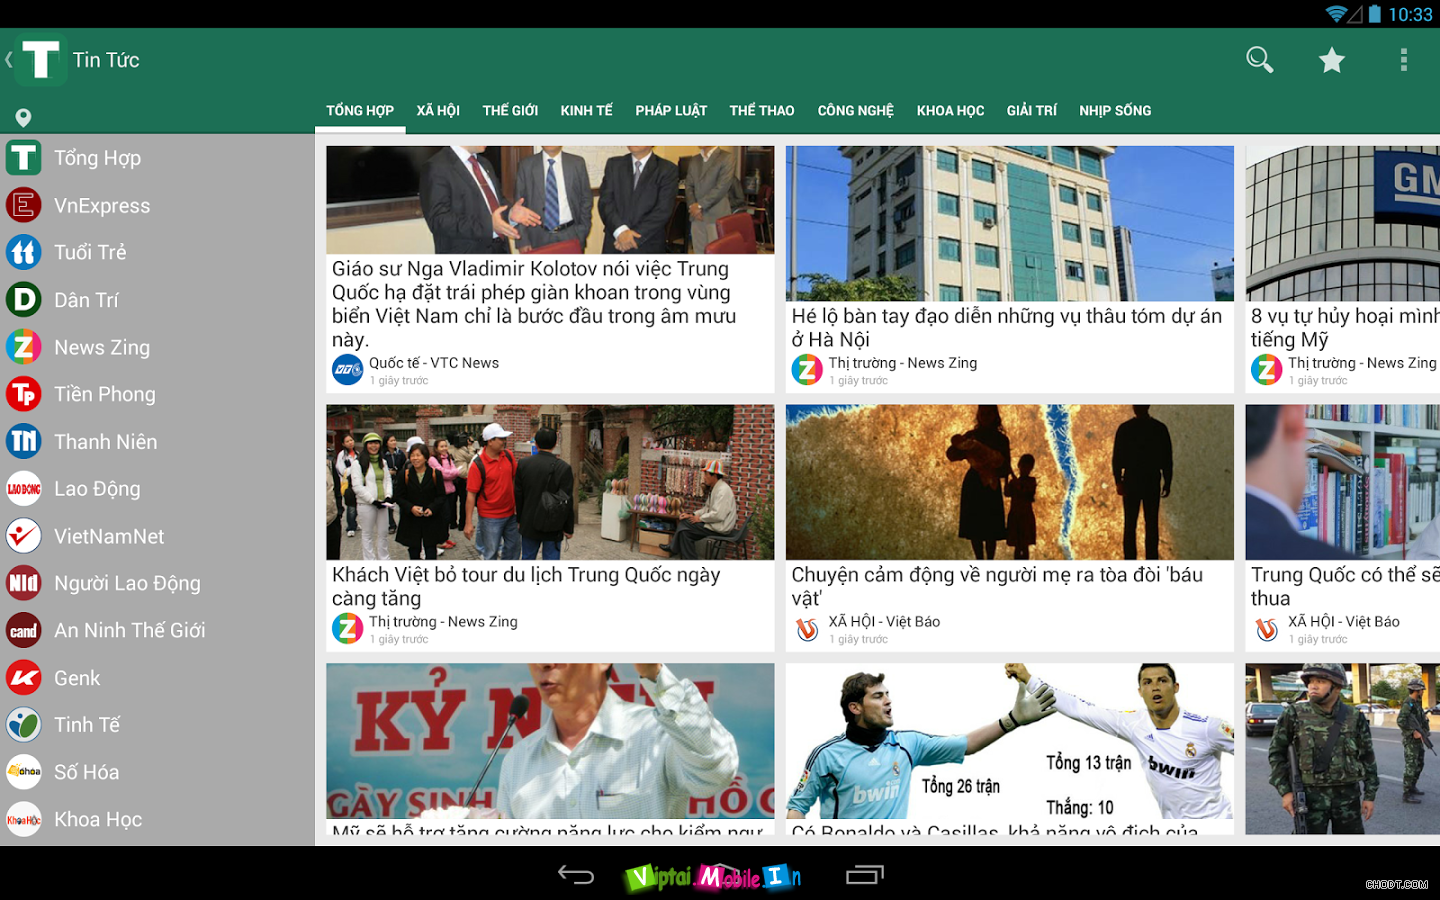1440x900 pixels.
Task: Select the News Zing sidebar icon
Action: (24, 347)
